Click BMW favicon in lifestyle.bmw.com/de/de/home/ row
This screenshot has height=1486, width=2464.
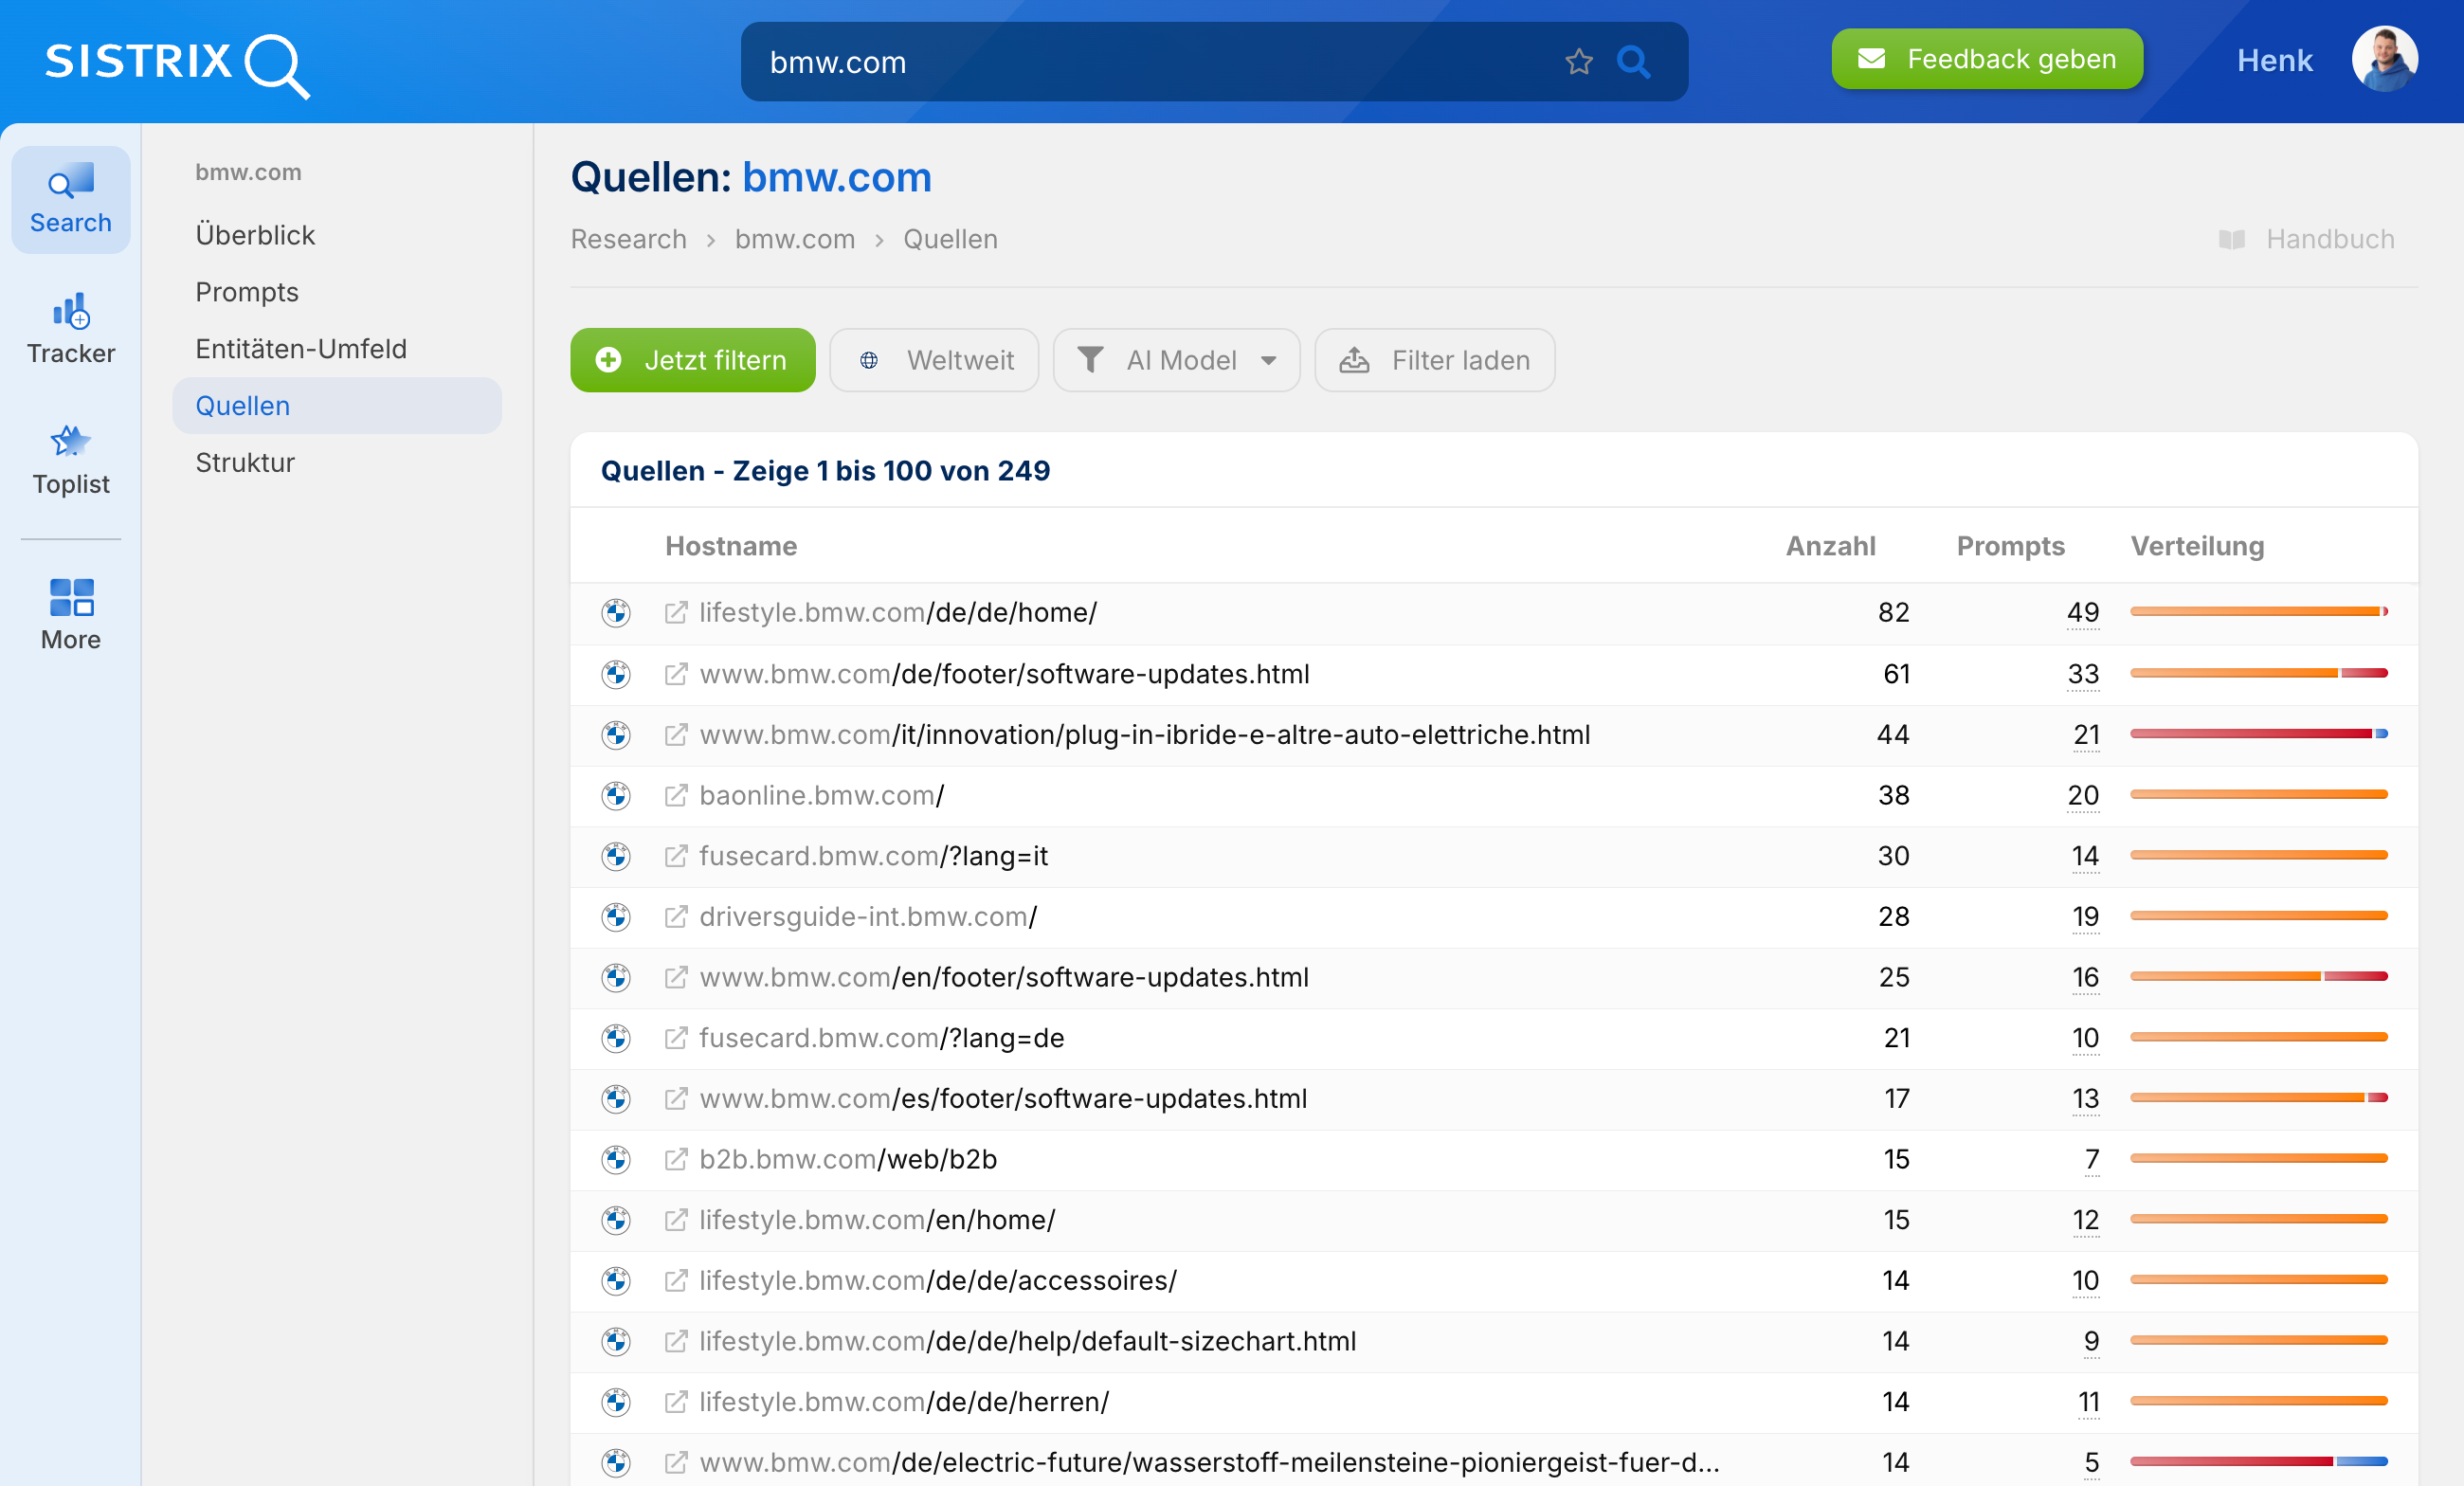pos(616,612)
